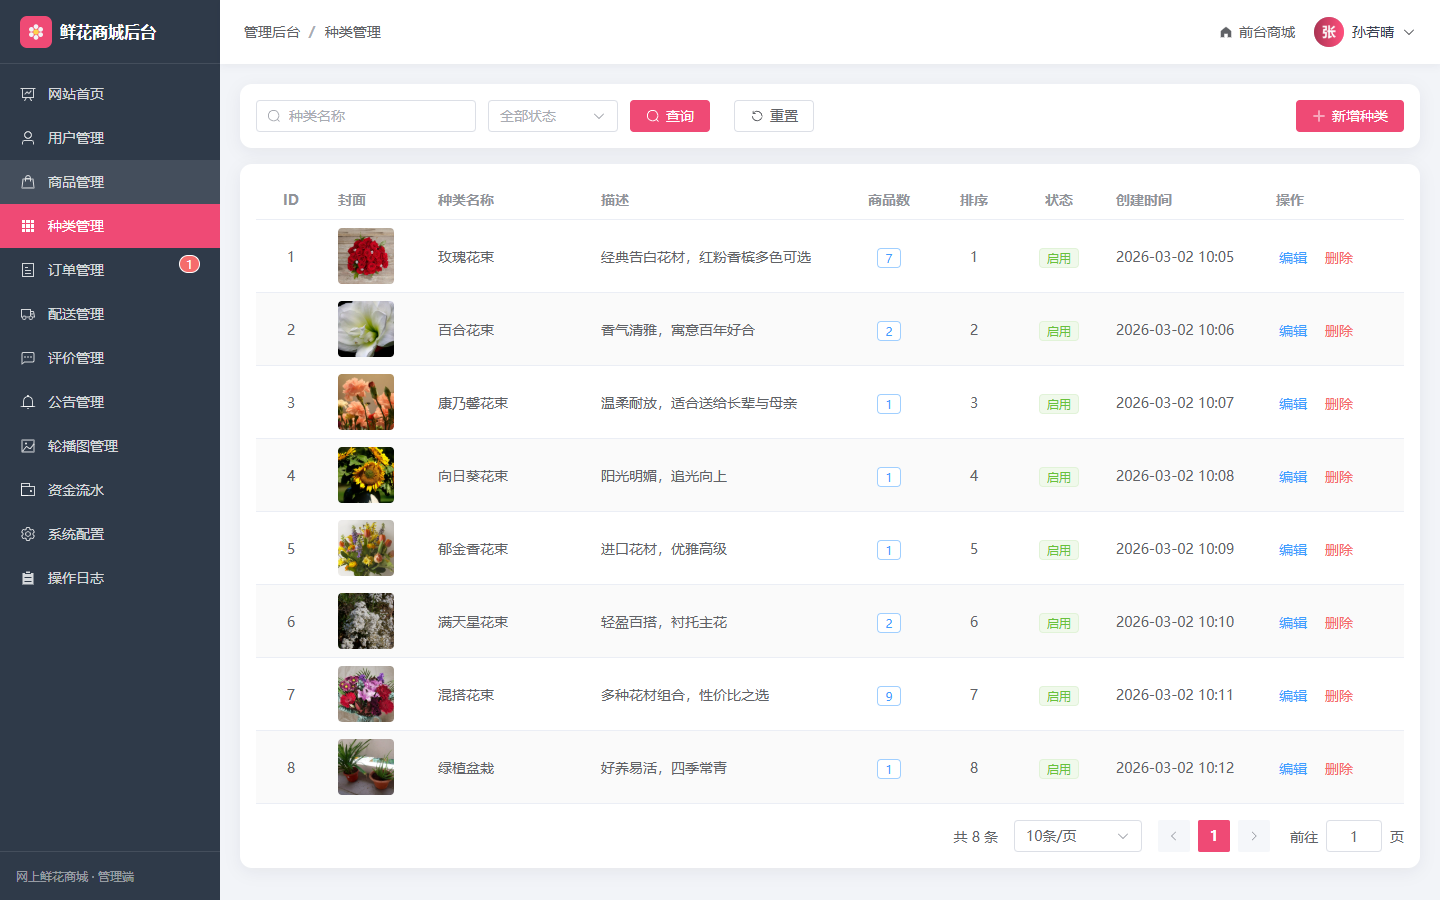Open 订单管理 with the notification badge
The height and width of the screenshot is (900, 1440).
coord(110,270)
